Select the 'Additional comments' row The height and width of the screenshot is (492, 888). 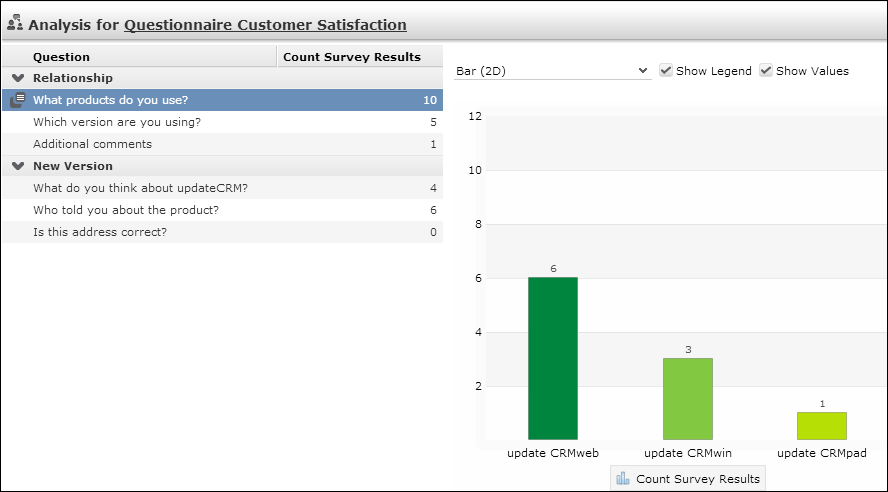[223, 144]
